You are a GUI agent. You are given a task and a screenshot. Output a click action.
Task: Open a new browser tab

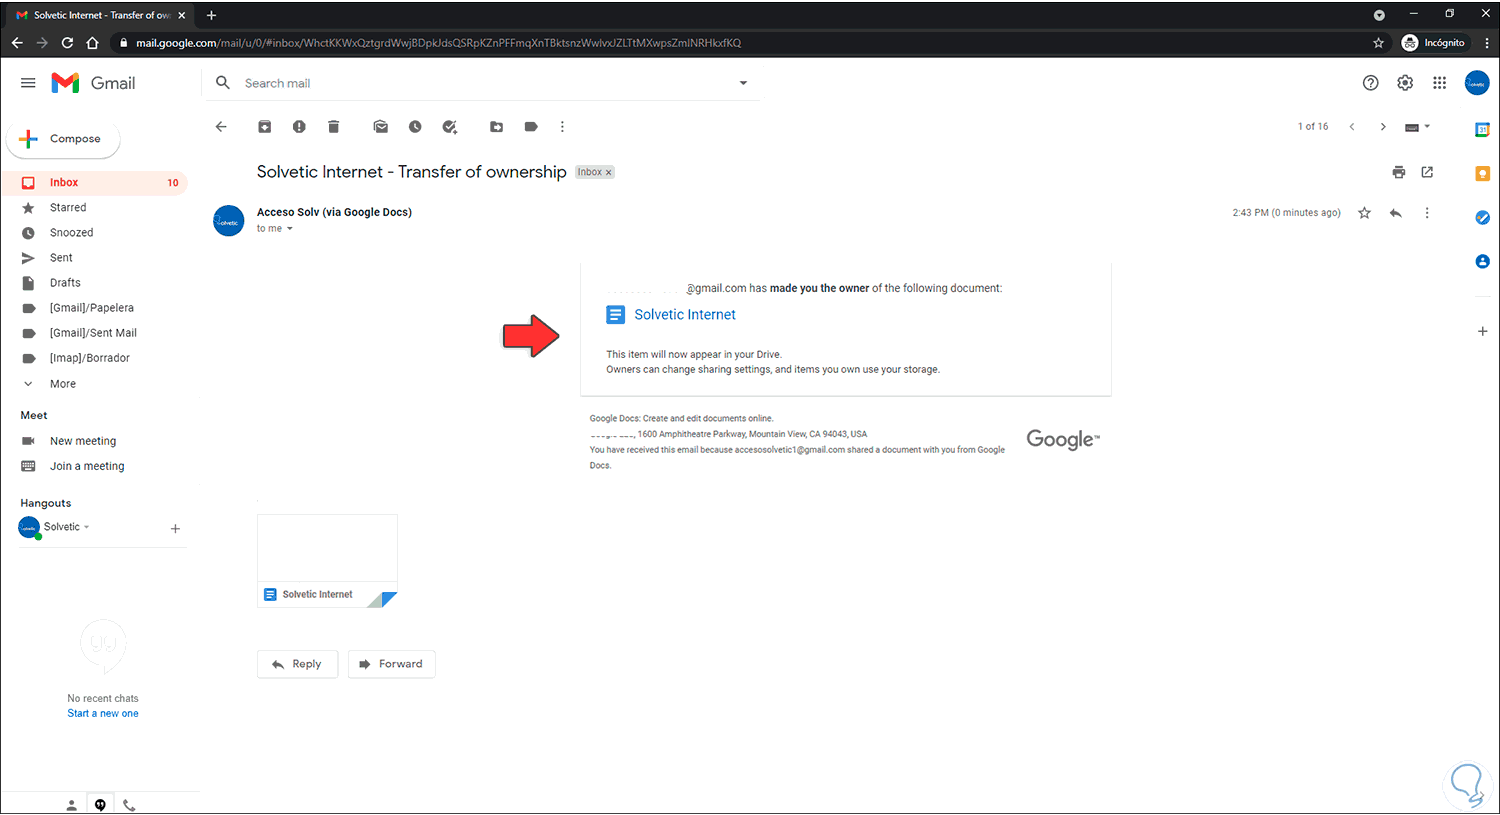point(211,15)
